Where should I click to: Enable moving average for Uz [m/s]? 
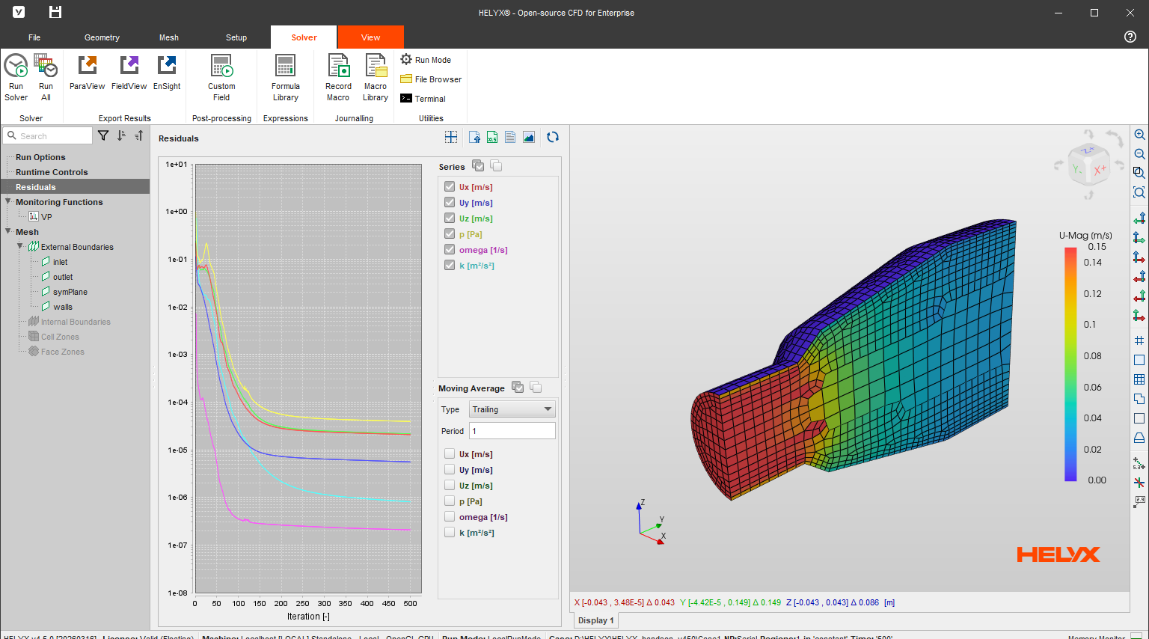pyautogui.click(x=449, y=485)
